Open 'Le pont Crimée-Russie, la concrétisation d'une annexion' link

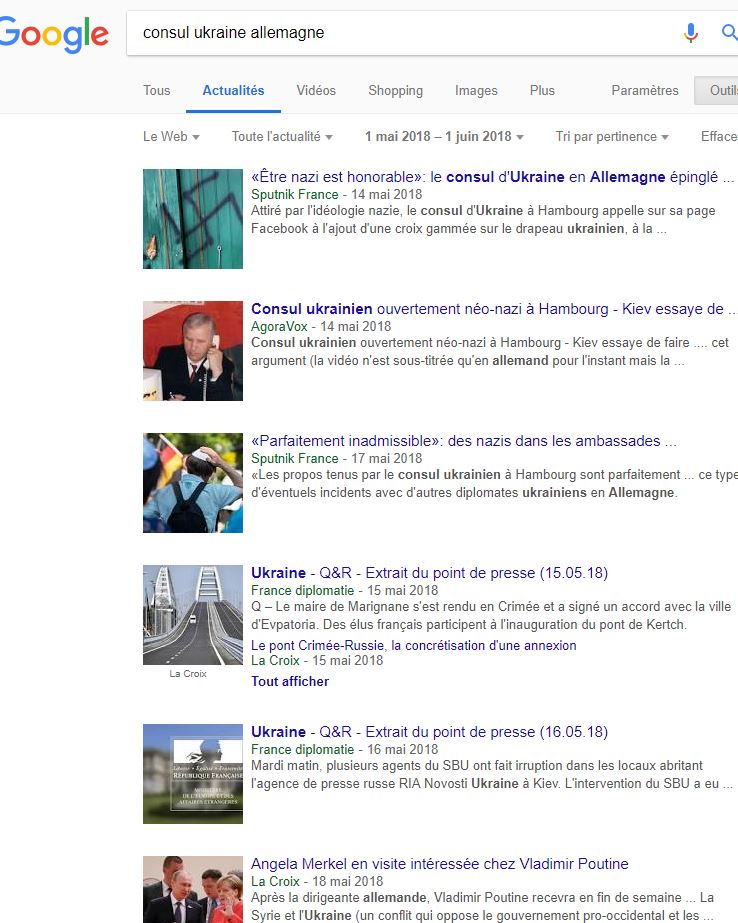tap(414, 645)
